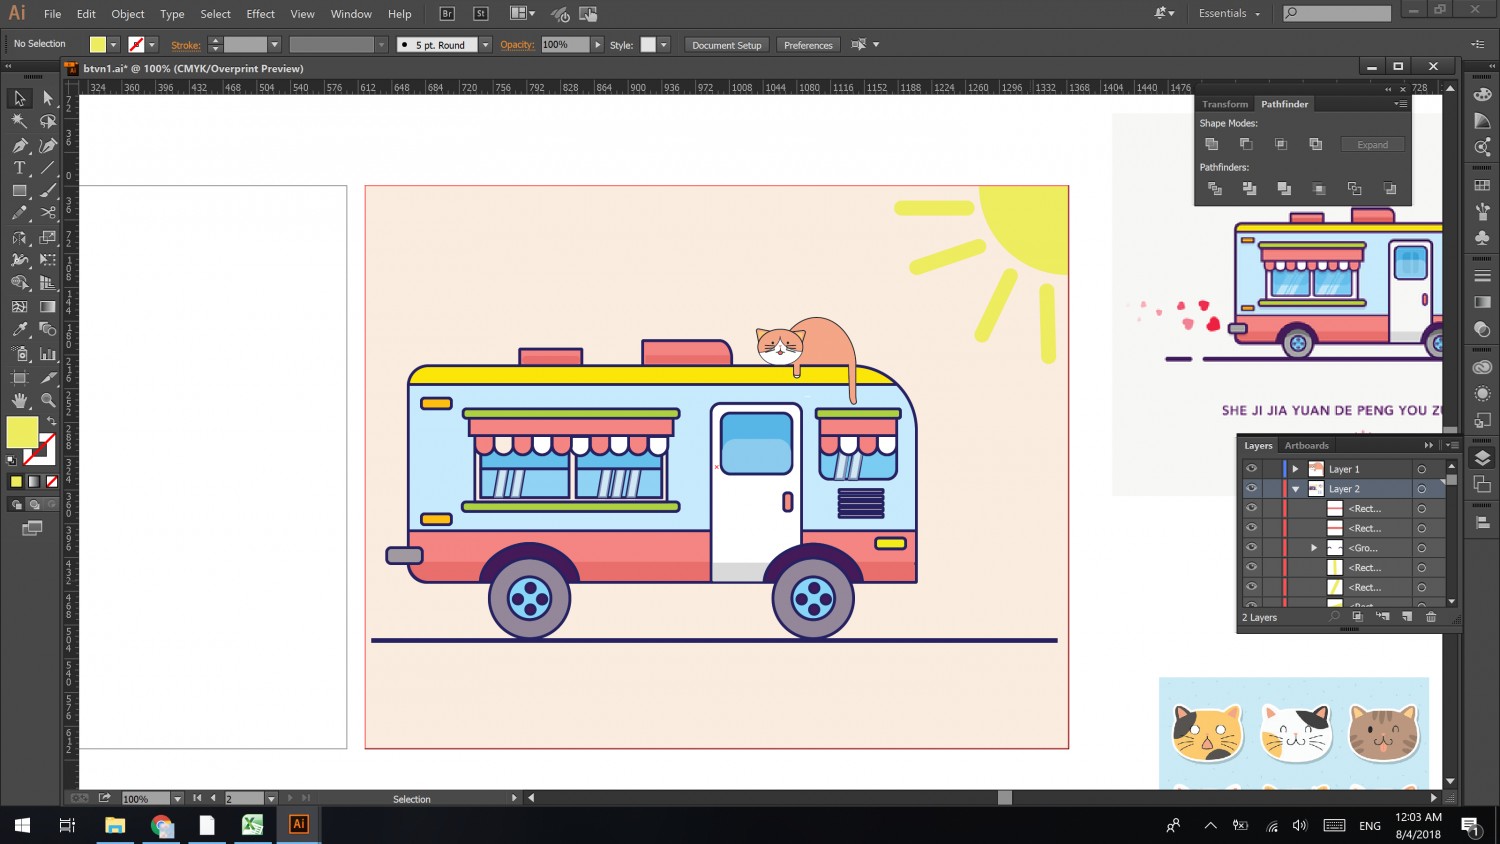Apply Minus Front shape mode
This screenshot has width=1500, height=844.
1246,144
